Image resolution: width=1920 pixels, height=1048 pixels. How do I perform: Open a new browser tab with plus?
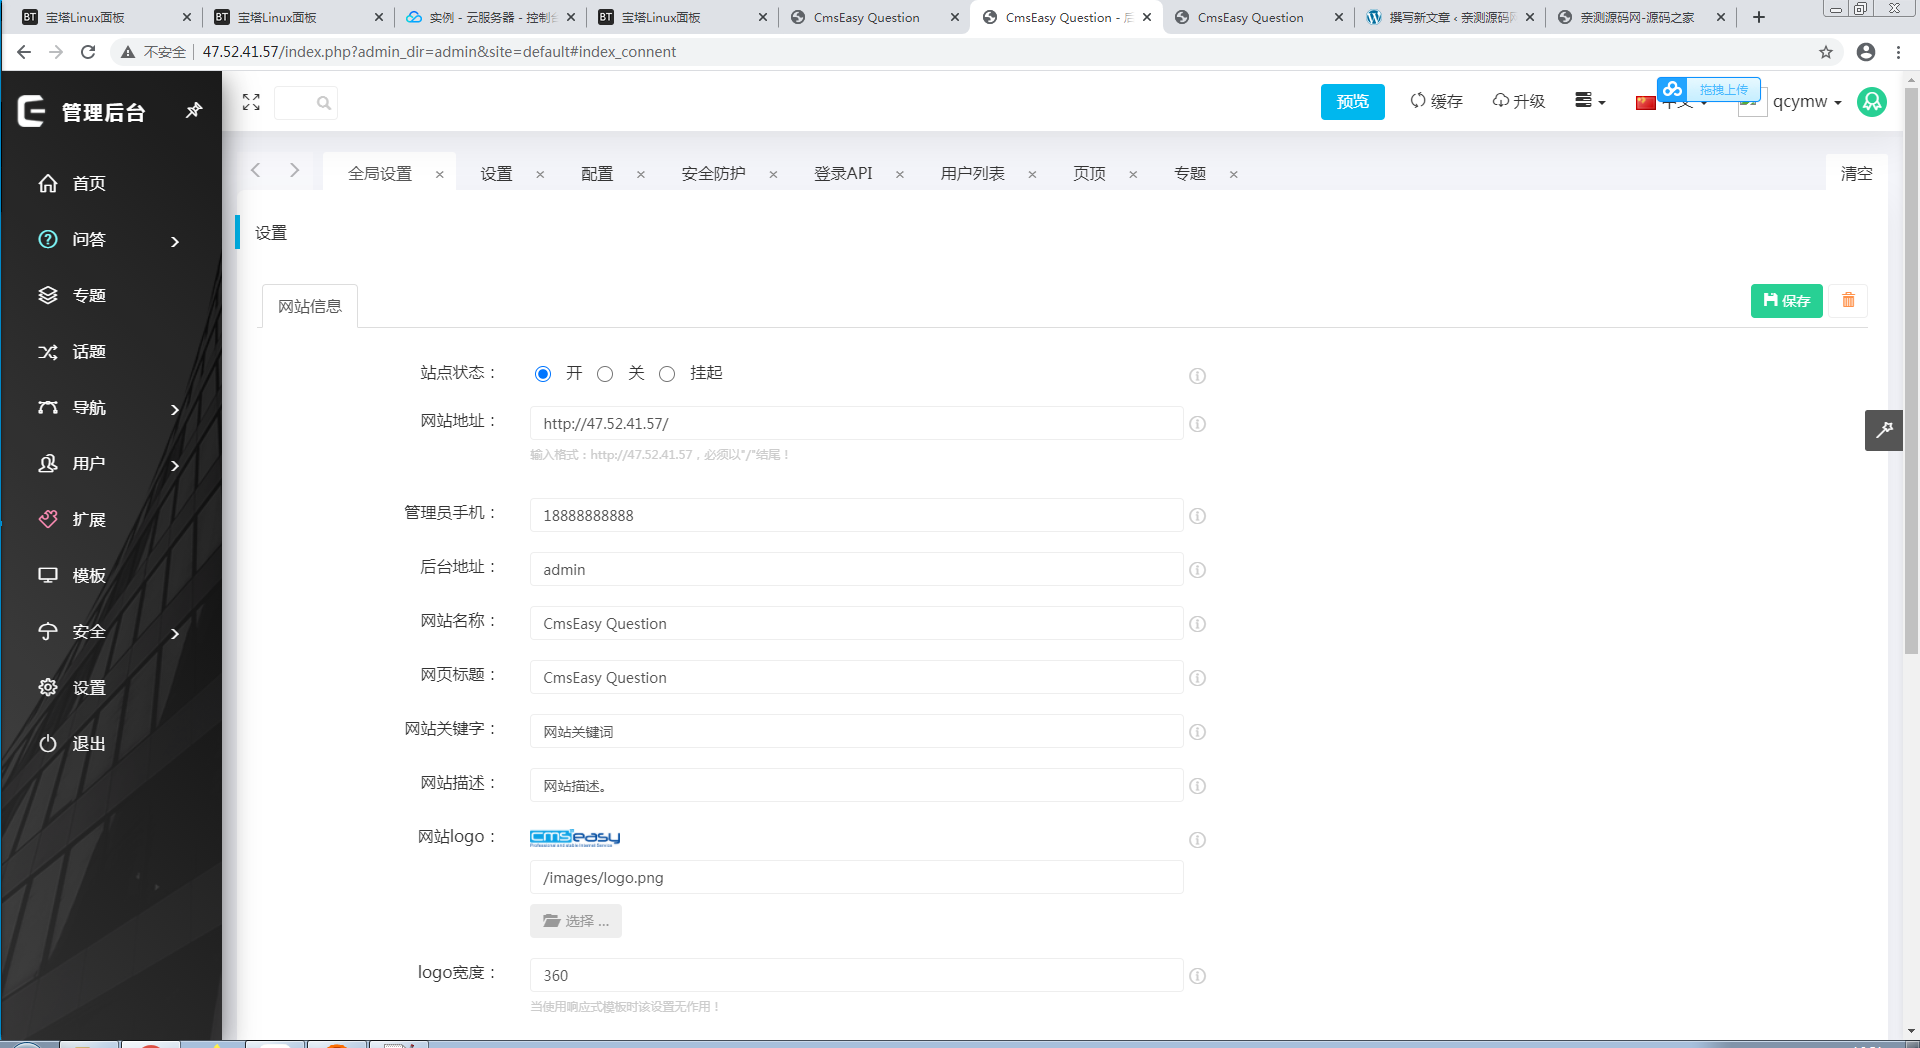click(1759, 17)
